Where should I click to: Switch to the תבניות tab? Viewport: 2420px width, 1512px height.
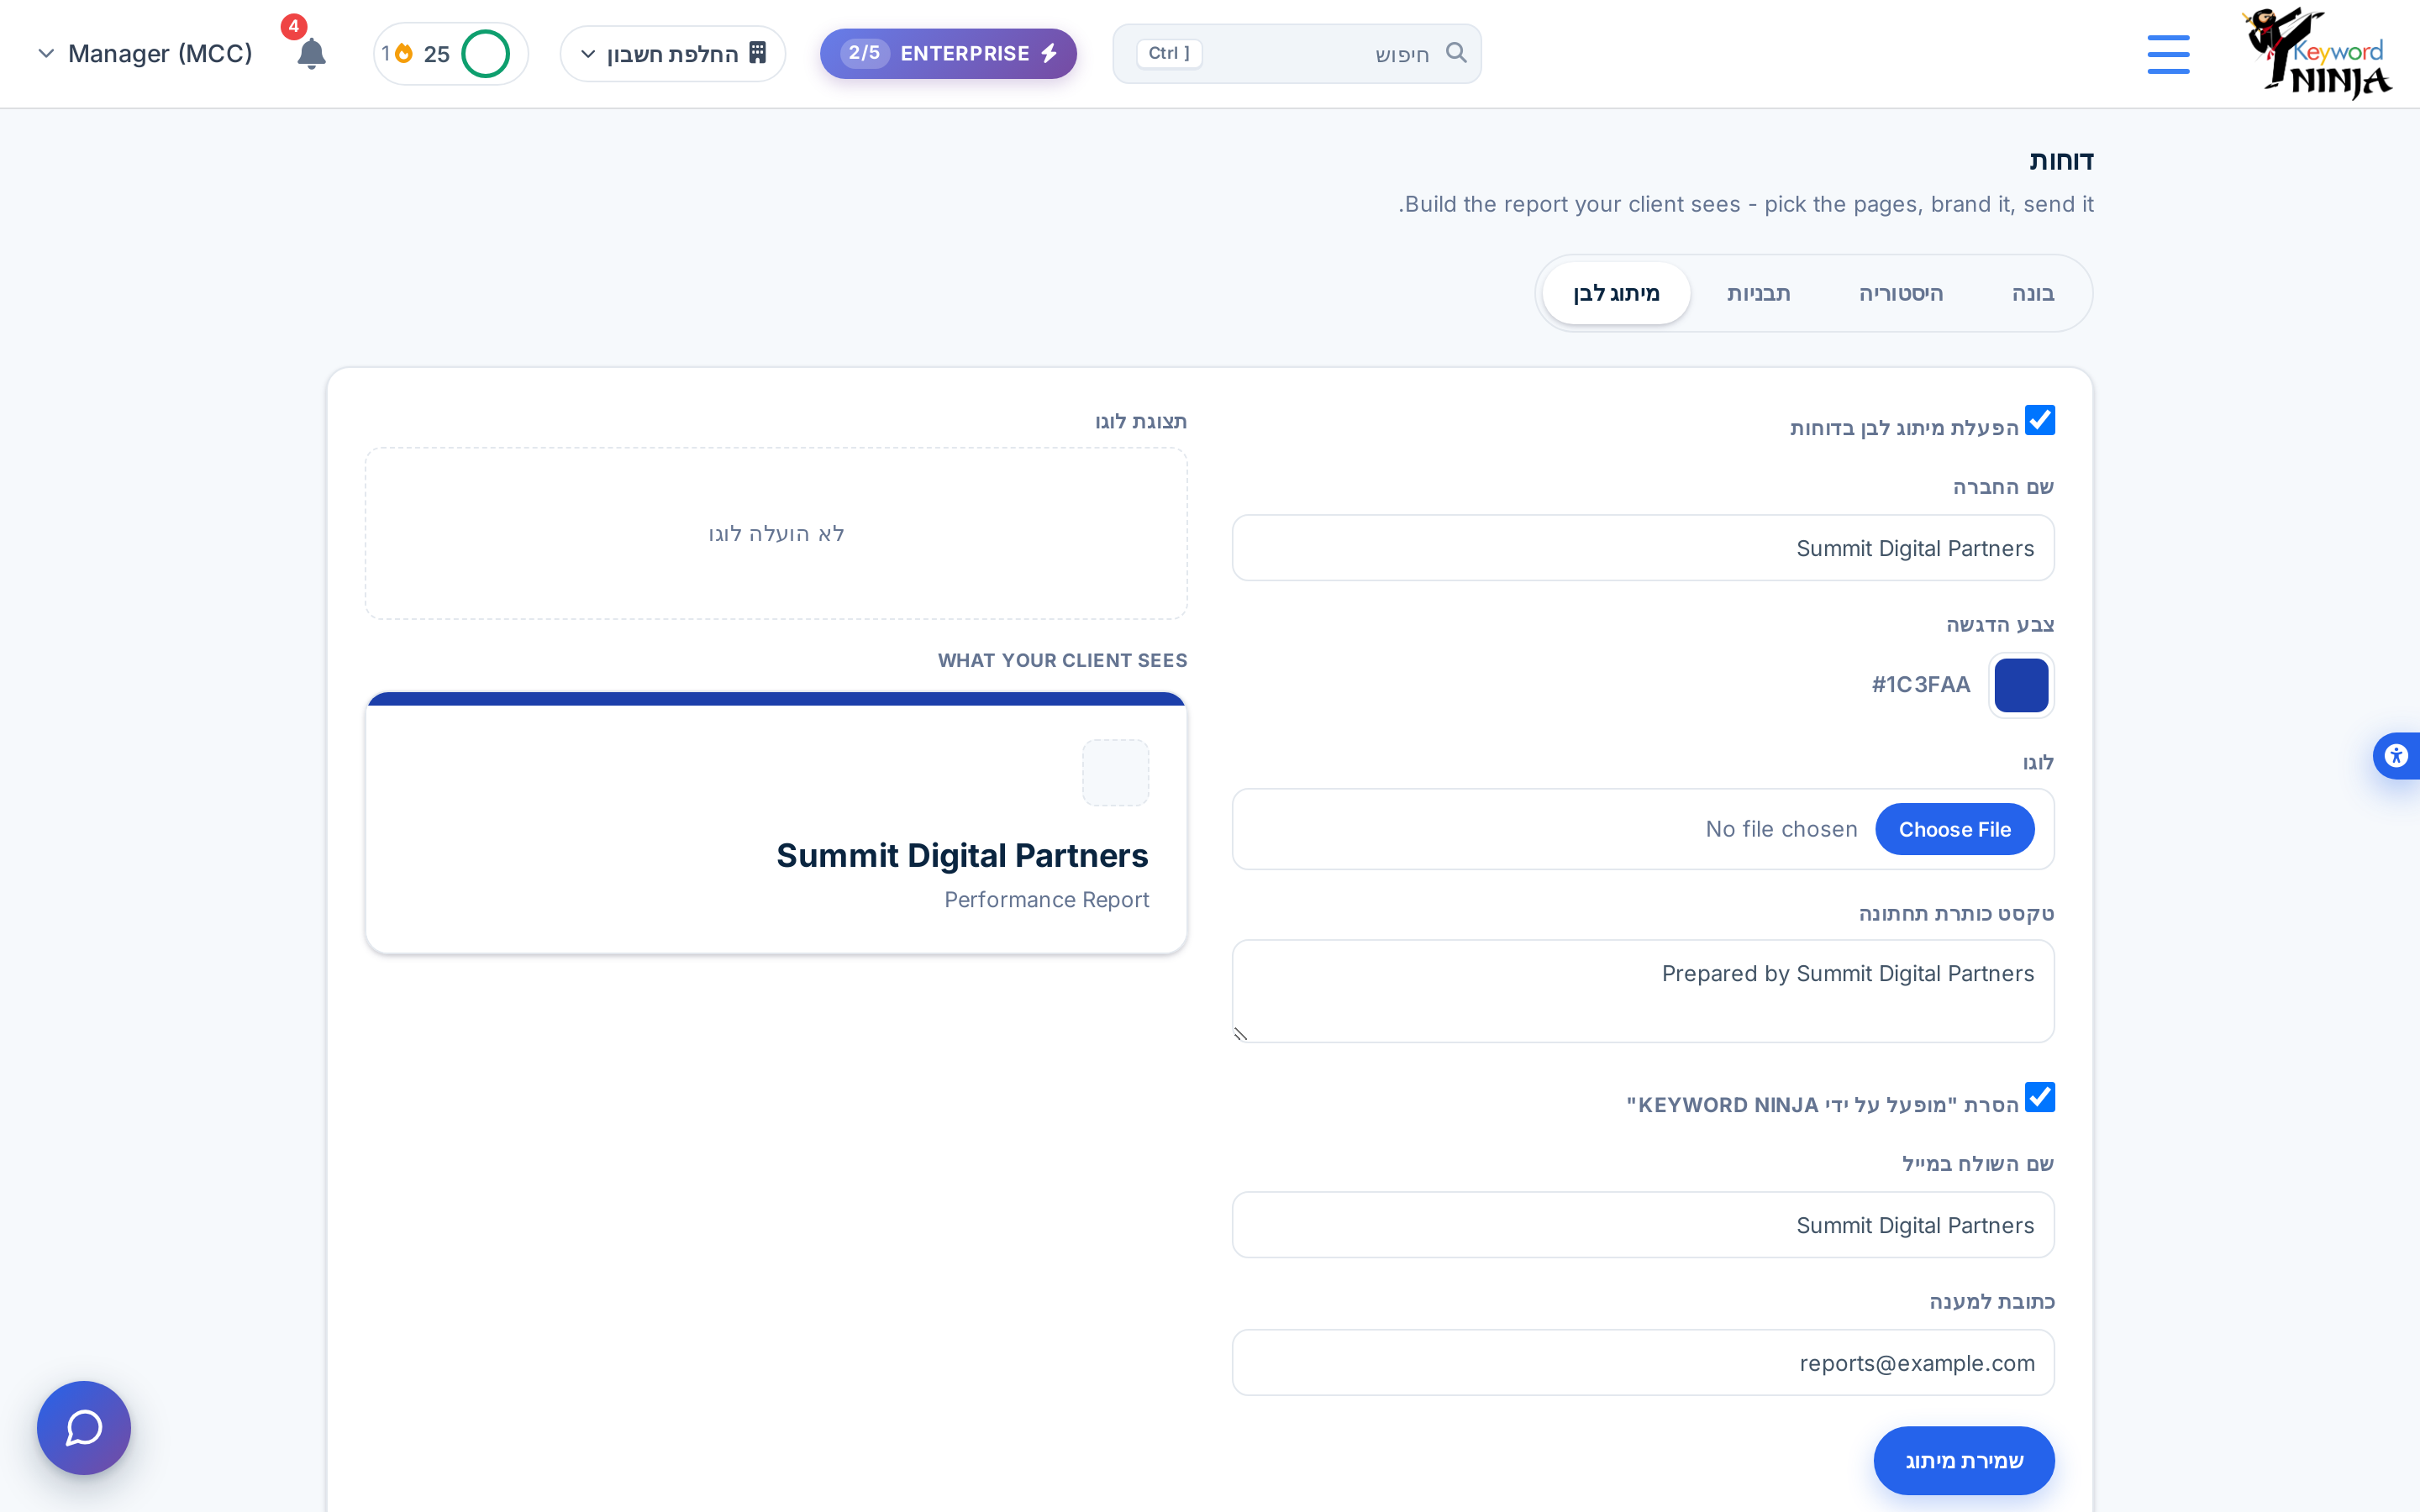pyautogui.click(x=1759, y=293)
